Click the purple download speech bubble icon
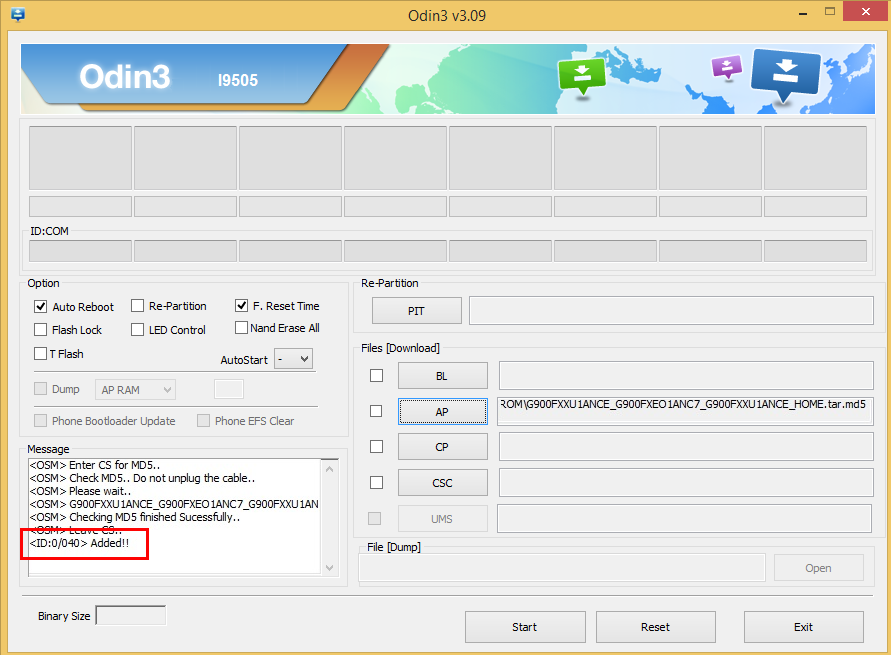 727,67
